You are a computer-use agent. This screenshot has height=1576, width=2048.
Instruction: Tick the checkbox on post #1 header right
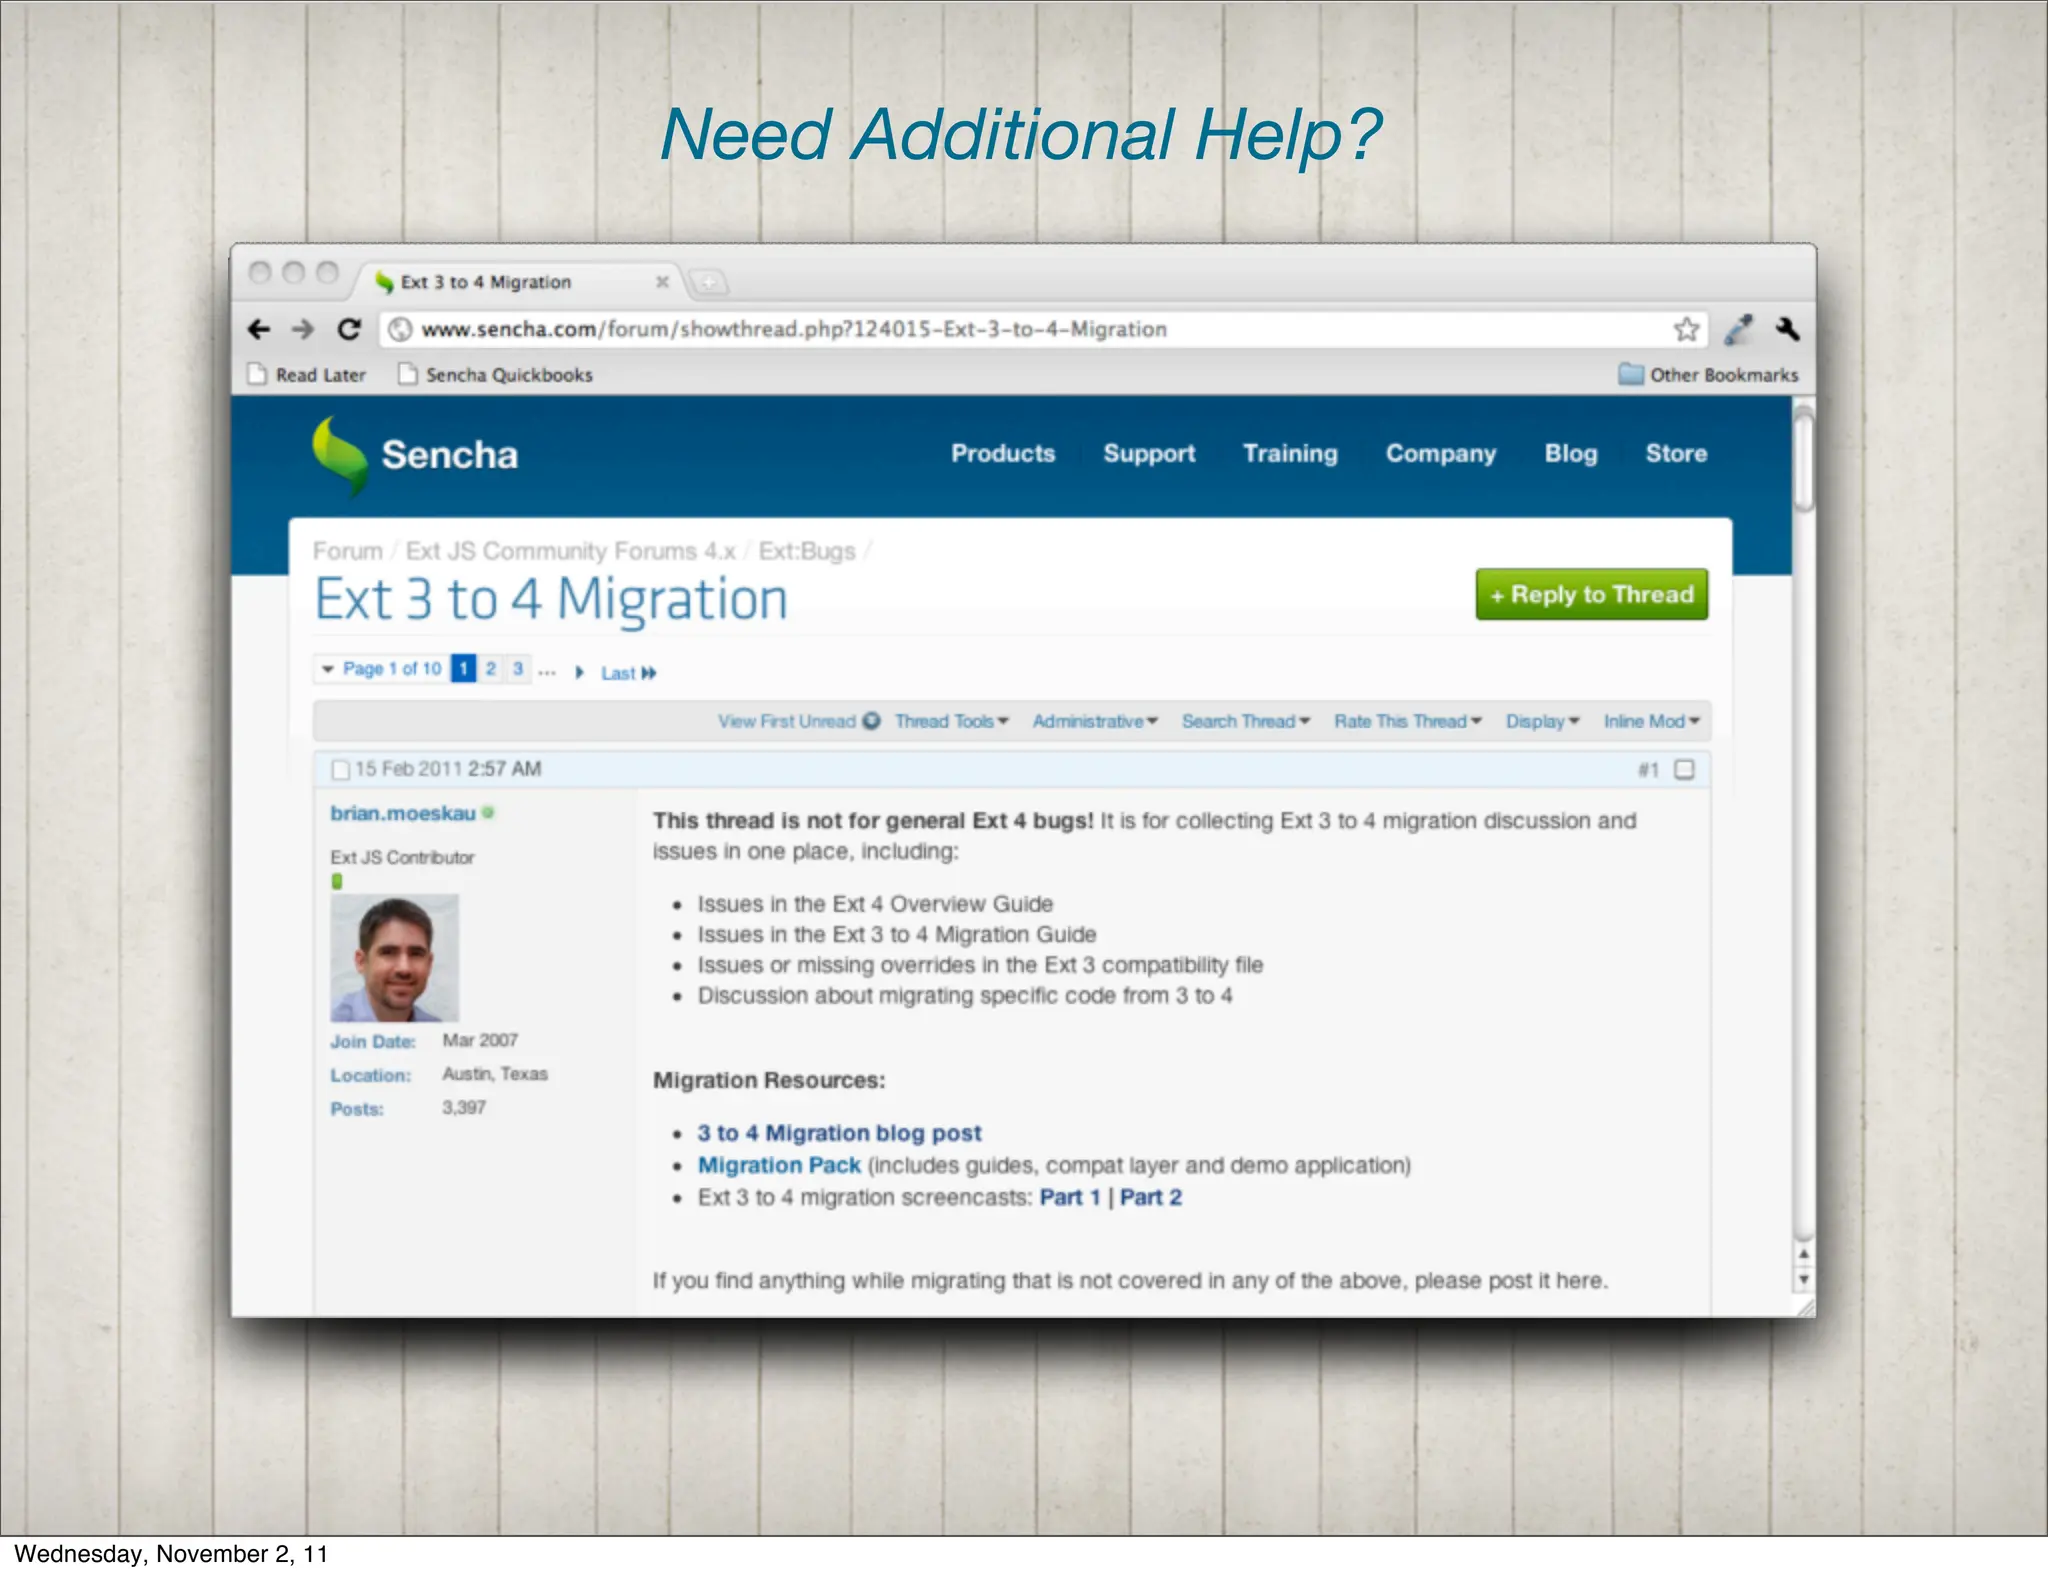(1684, 769)
